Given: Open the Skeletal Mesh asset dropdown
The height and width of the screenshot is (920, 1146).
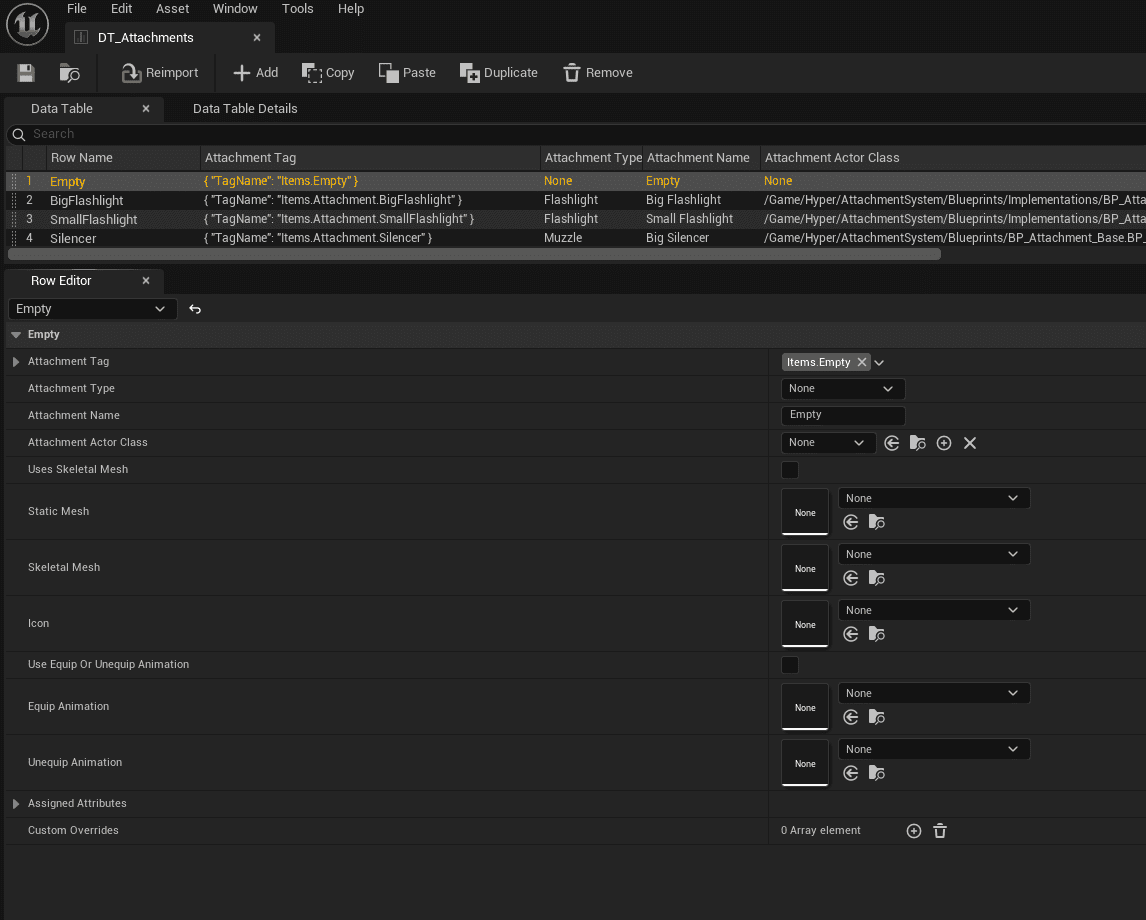Looking at the screenshot, I should pyautogui.click(x=934, y=555).
